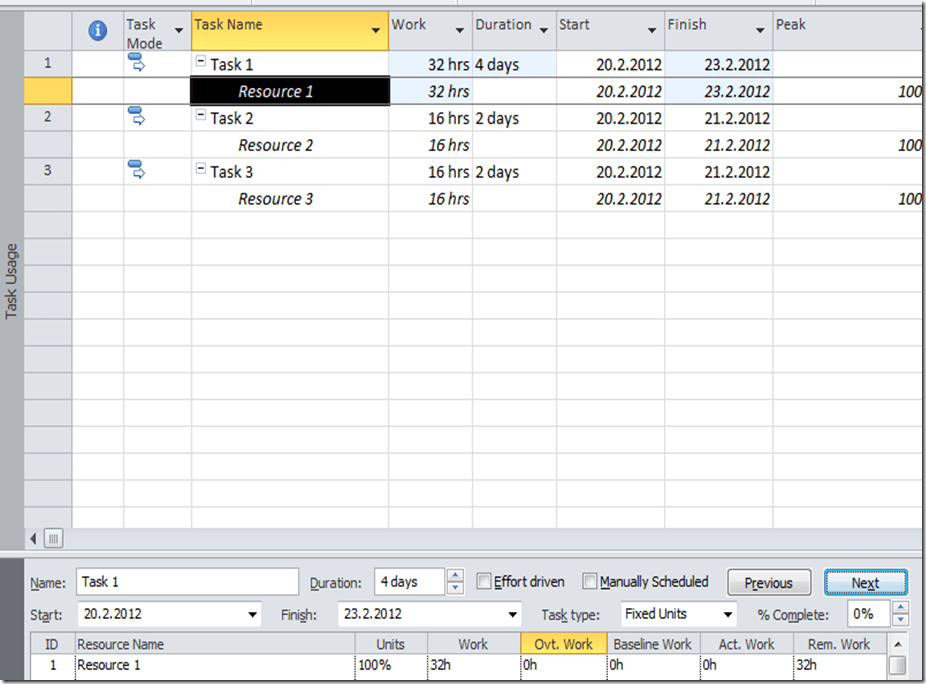Image resolution: width=926 pixels, height=684 pixels.
Task: Click Task 1 auto-schedule mode icon
Action: pos(137,63)
